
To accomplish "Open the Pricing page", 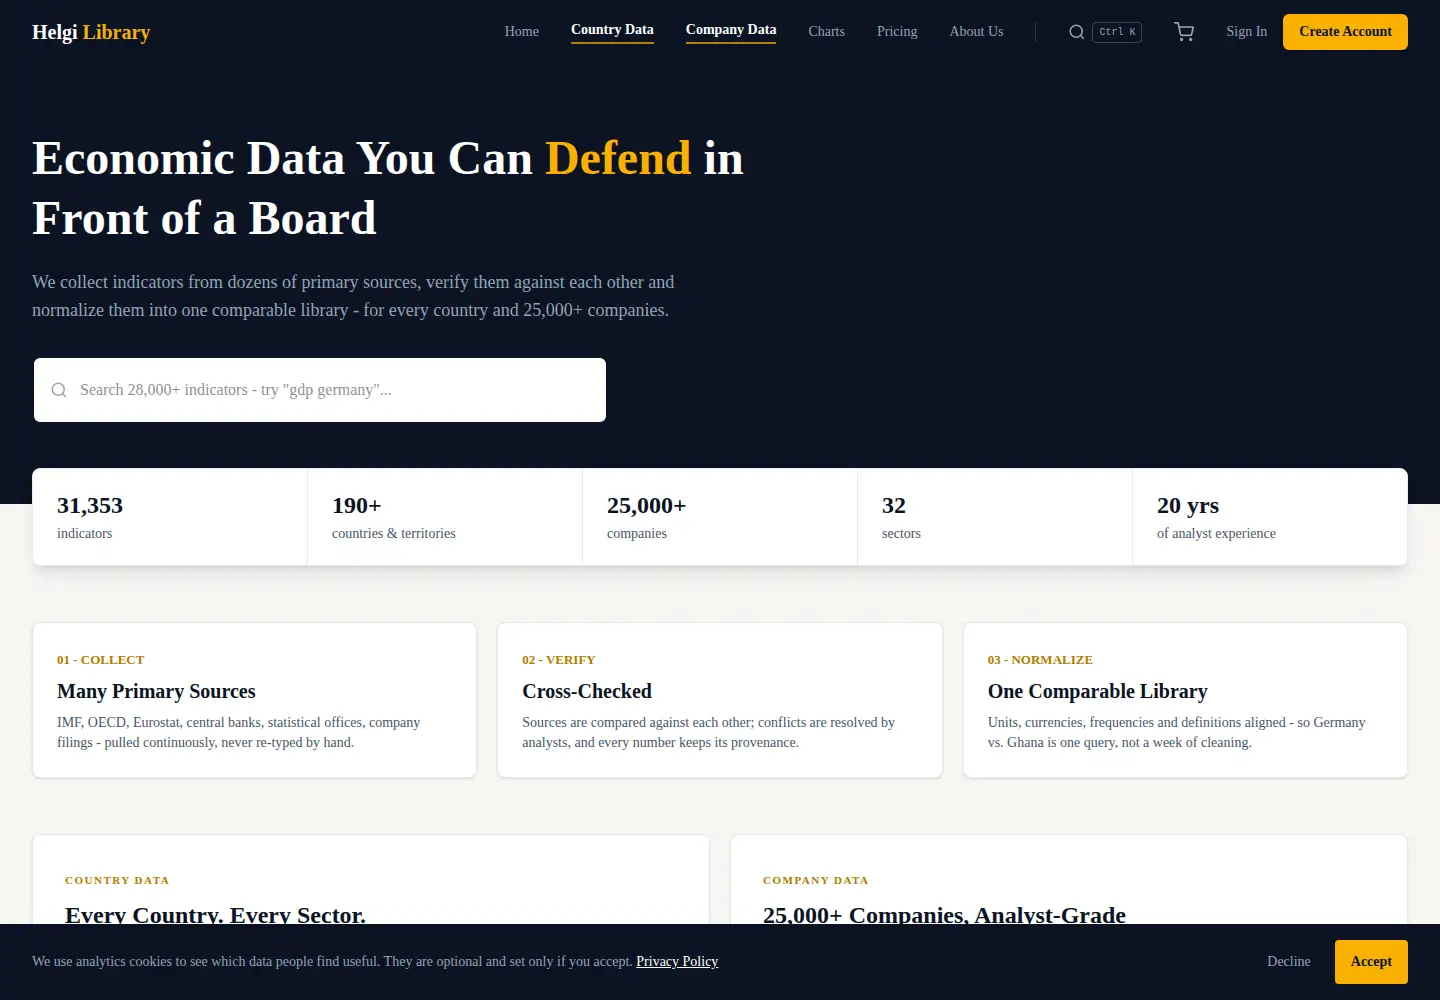I will (897, 32).
